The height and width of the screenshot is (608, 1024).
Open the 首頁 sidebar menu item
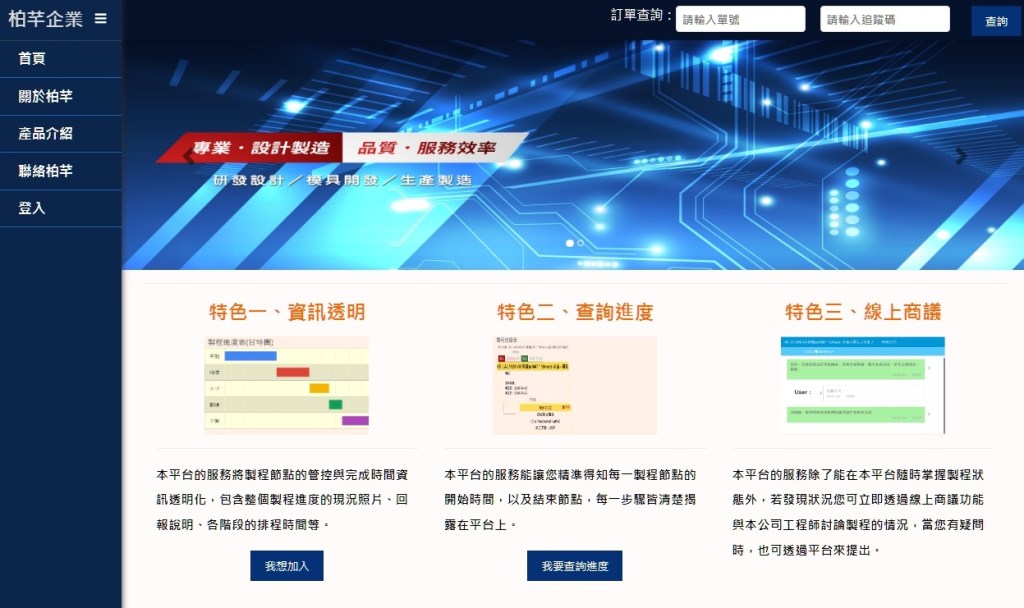click(32, 59)
